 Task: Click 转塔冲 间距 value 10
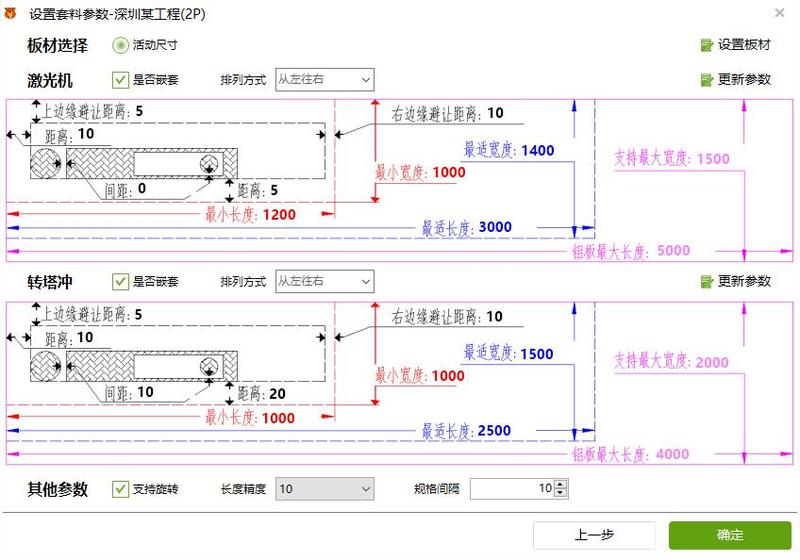[x=145, y=392]
